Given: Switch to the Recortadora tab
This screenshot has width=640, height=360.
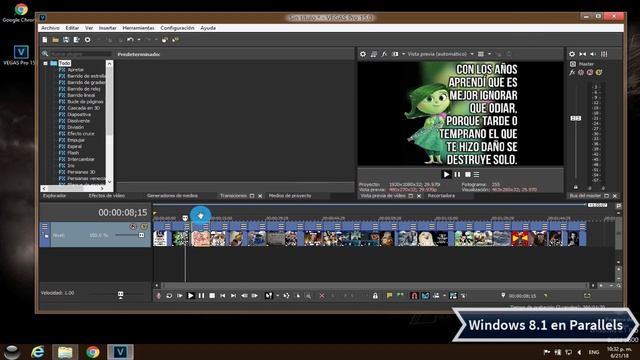Looking at the screenshot, I should (x=441, y=196).
